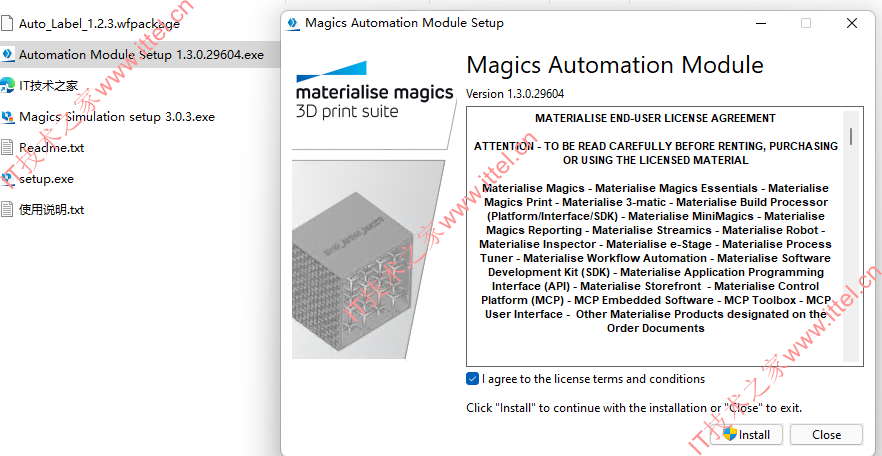Select the 使用说明.txt file name

(52, 210)
